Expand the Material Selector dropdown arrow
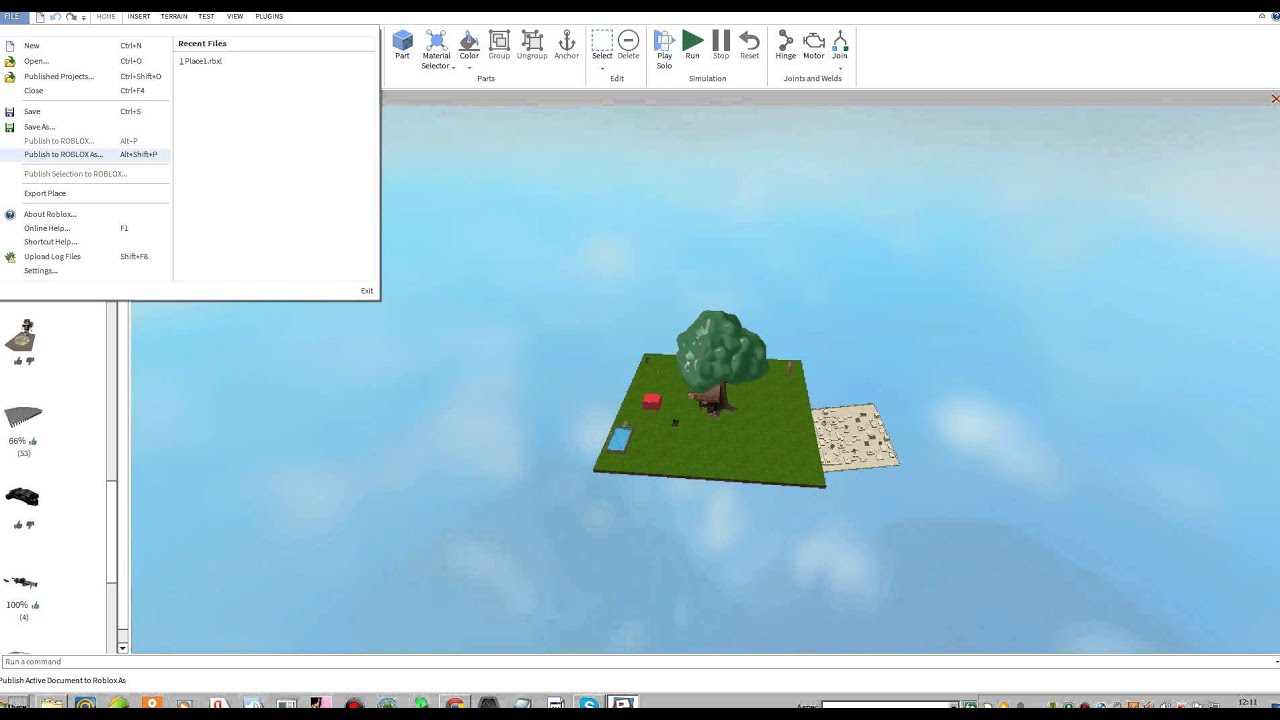This screenshot has width=1280, height=720. click(454, 67)
